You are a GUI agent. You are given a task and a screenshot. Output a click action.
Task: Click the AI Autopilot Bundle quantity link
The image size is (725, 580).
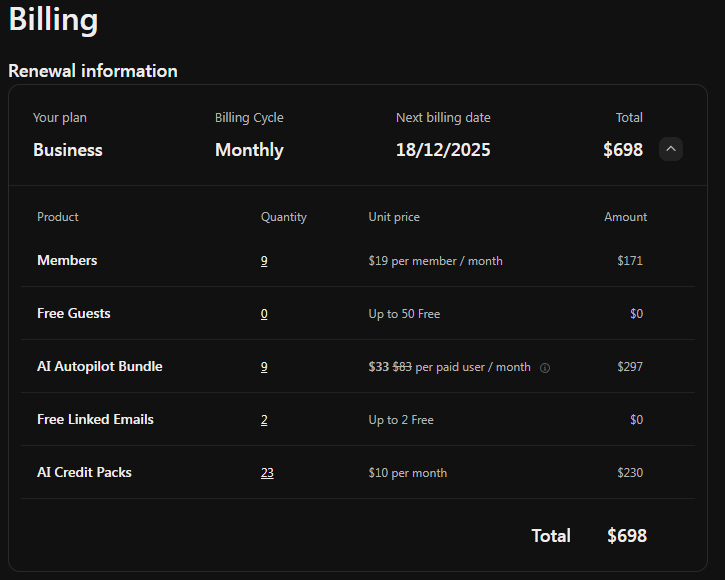tap(264, 367)
